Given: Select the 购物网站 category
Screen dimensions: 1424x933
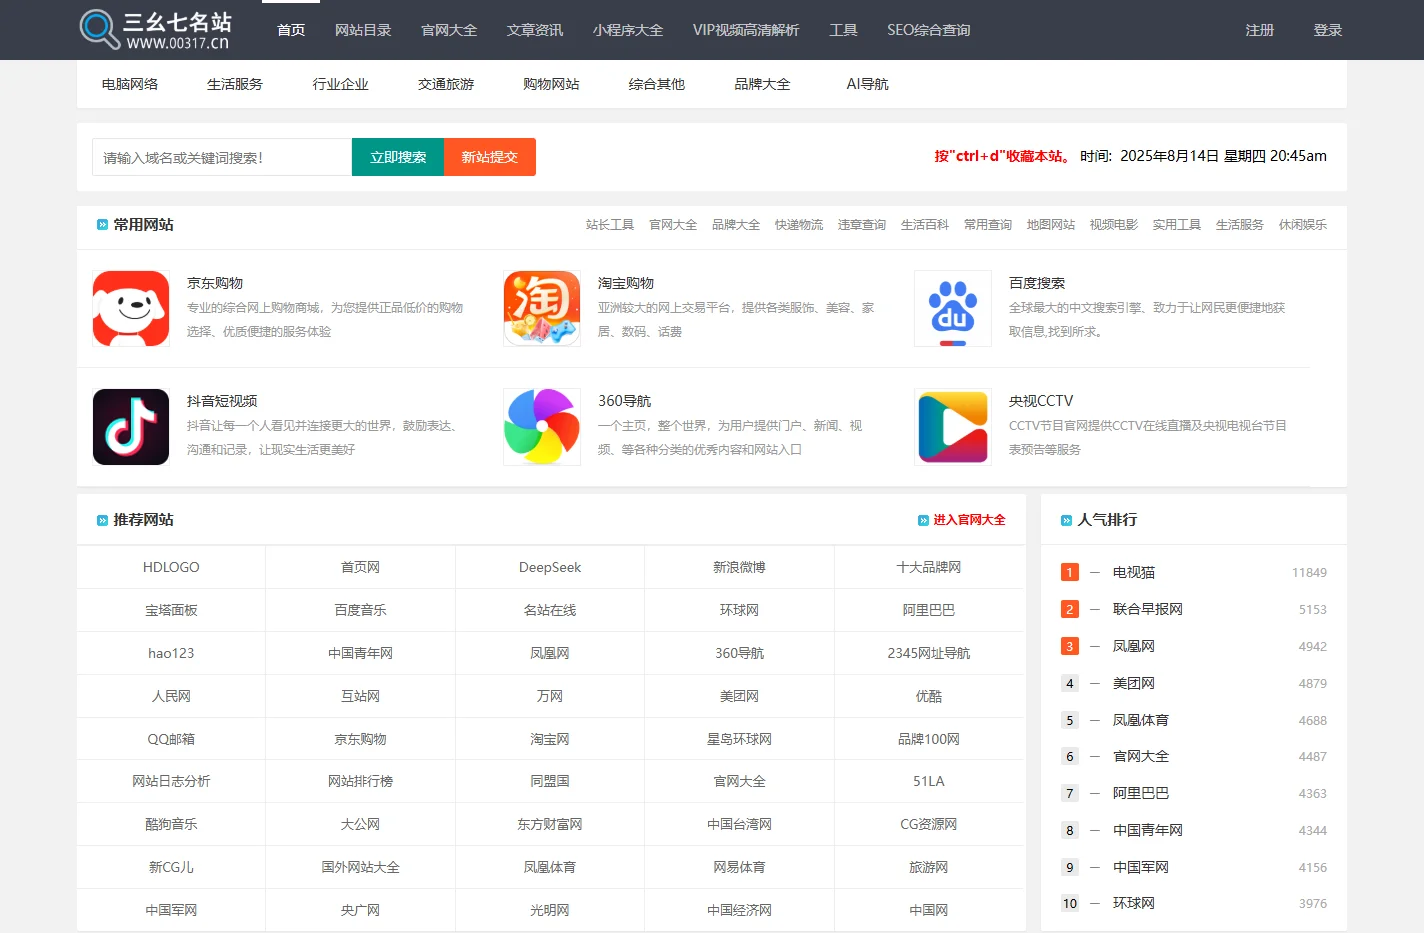Looking at the screenshot, I should pyautogui.click(x=551, y=84).
